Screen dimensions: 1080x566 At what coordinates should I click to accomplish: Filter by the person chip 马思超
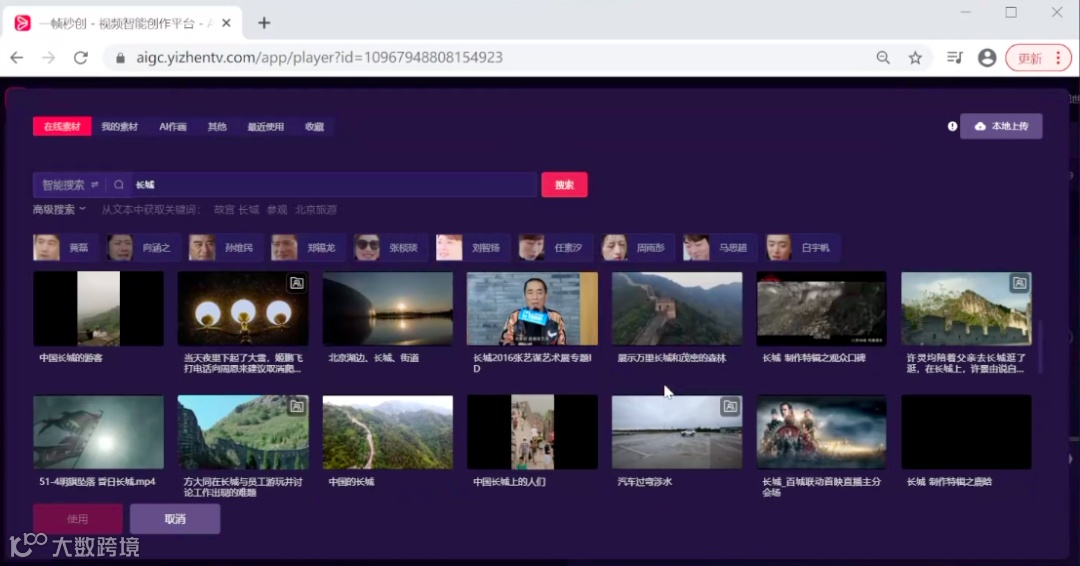pyautogui.click(x=719, y=247)
